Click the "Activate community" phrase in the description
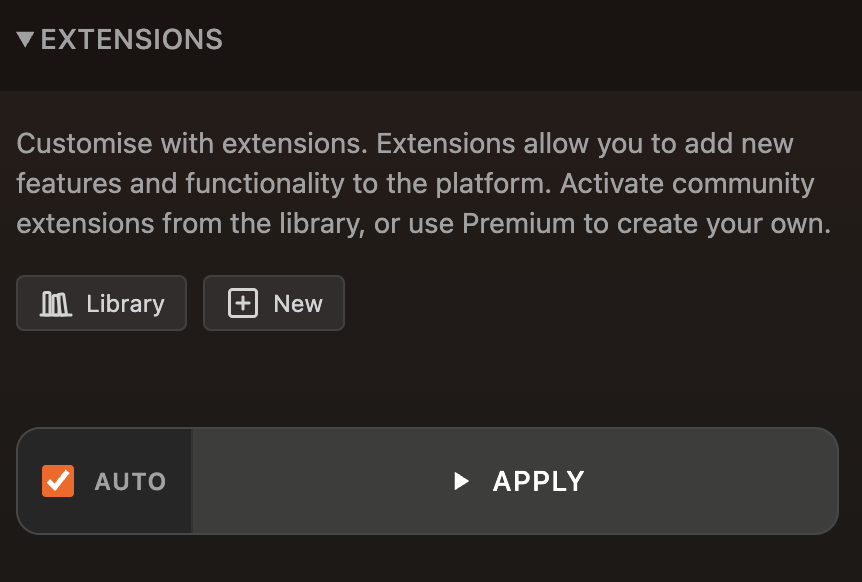 (687, 184)
